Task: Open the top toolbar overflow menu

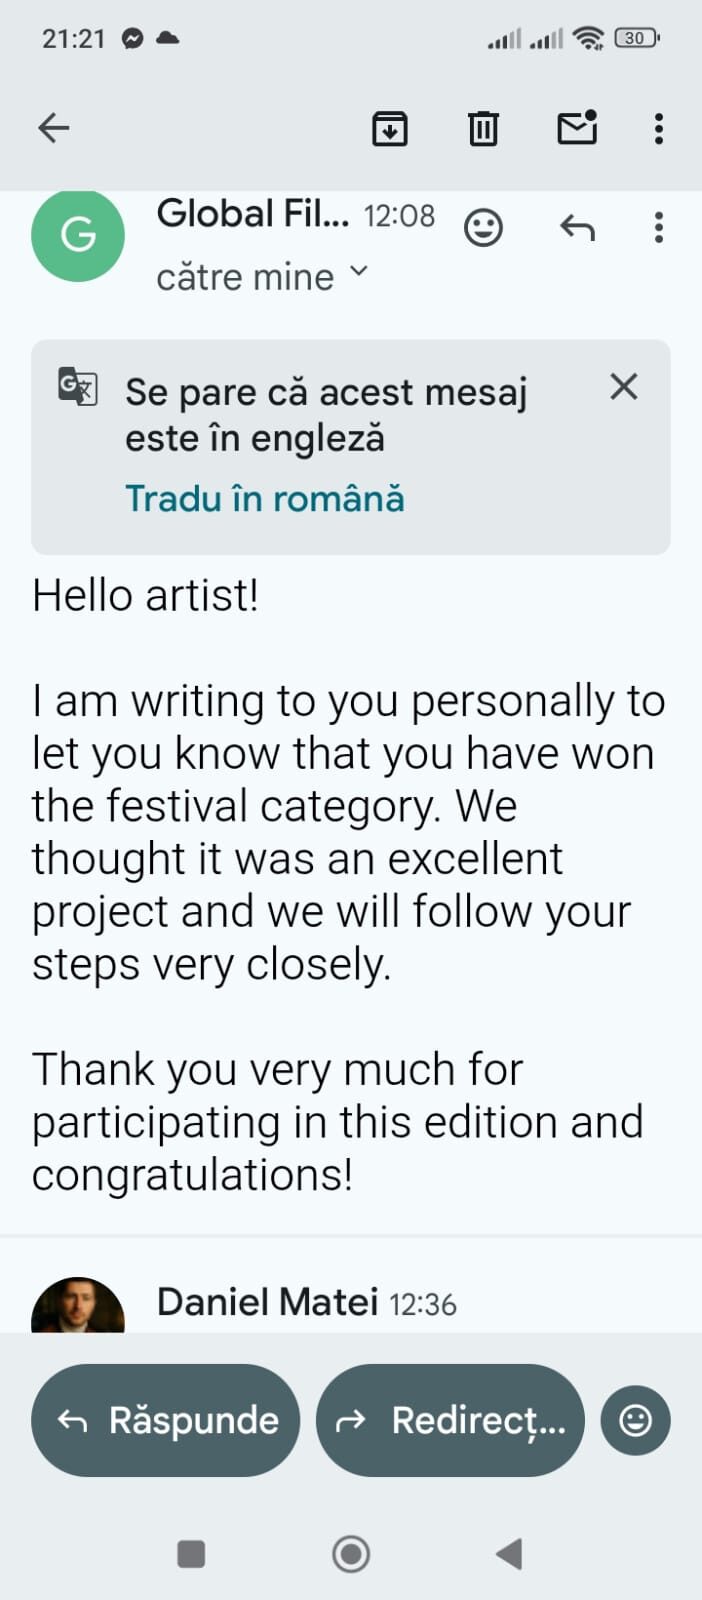Action: (x=658, y=129)
